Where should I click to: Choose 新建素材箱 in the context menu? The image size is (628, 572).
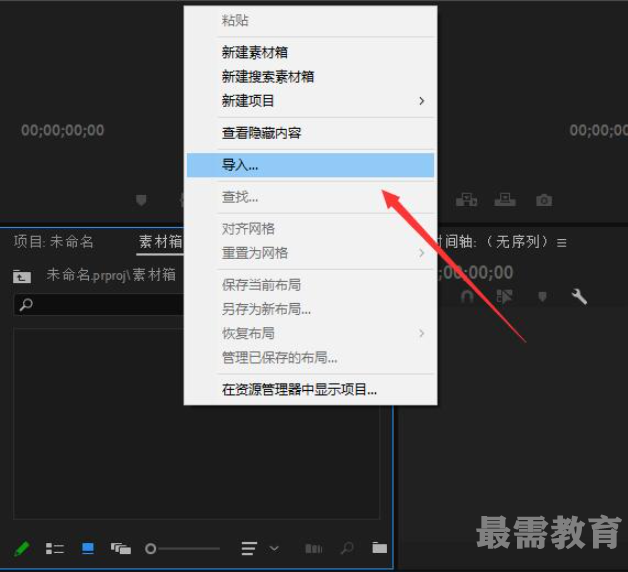(x=255, y=52)
